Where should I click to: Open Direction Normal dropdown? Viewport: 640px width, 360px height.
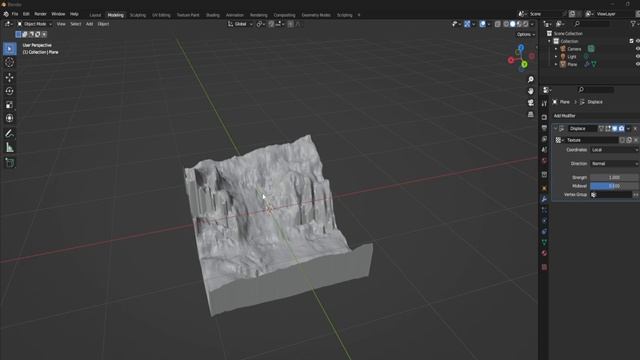pos(614,164)
